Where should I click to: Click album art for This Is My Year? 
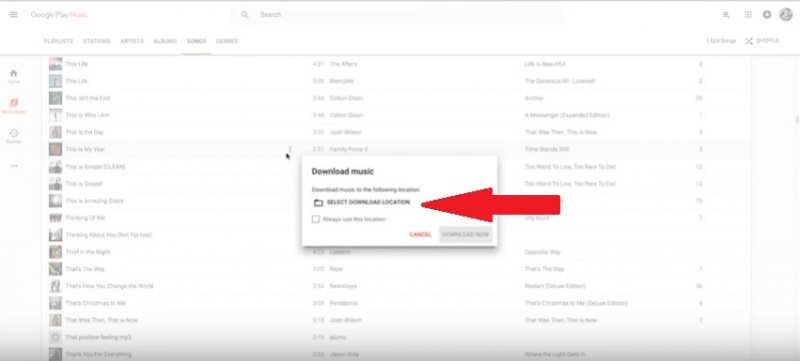56,149
